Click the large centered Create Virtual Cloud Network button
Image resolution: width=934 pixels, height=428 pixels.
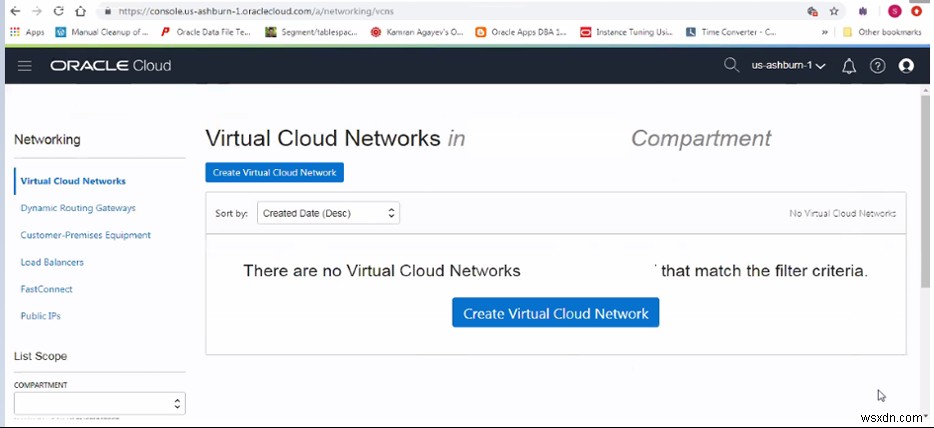(556, 313)
